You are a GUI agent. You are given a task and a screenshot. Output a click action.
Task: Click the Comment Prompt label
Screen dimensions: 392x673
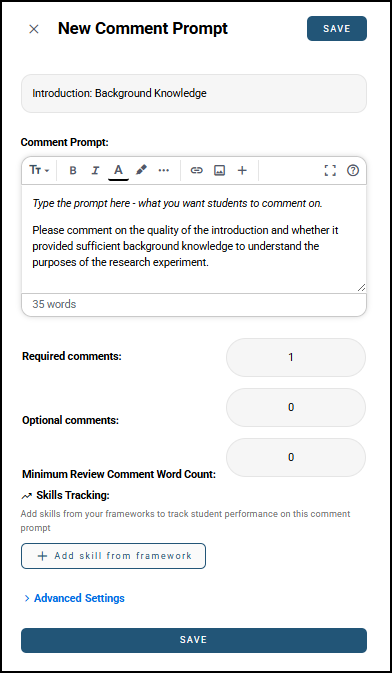click(65, 142)
